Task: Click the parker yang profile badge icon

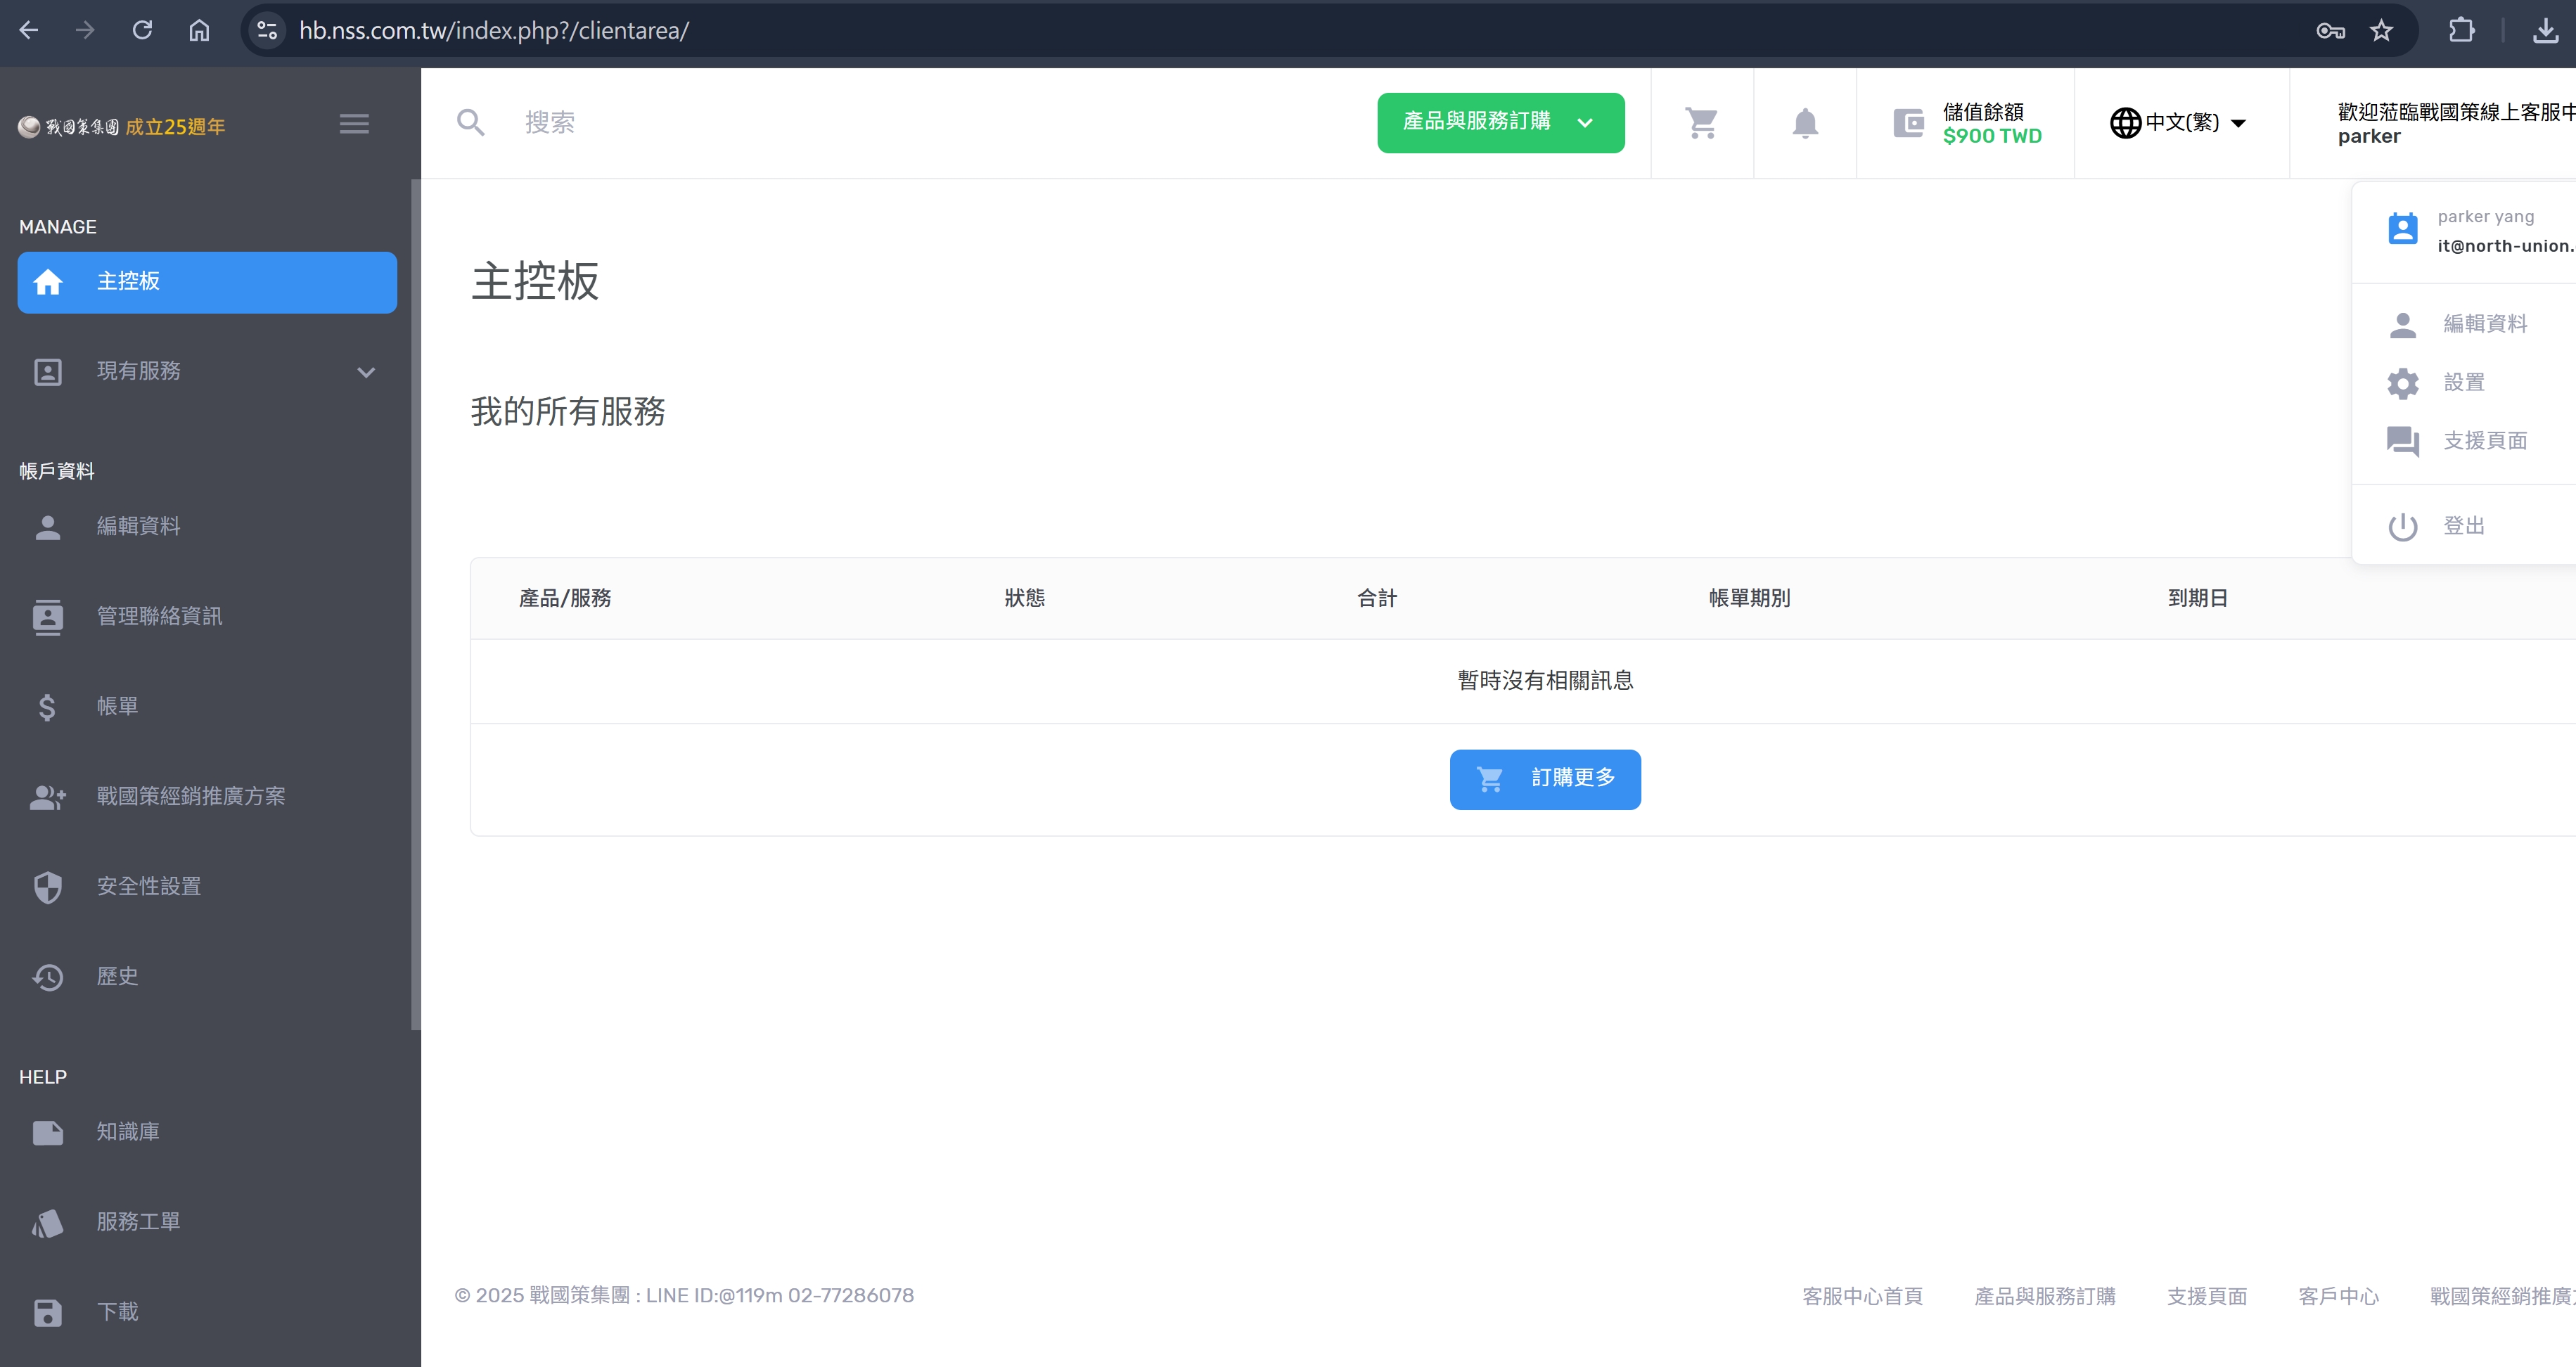Action: pos(2403,229)
